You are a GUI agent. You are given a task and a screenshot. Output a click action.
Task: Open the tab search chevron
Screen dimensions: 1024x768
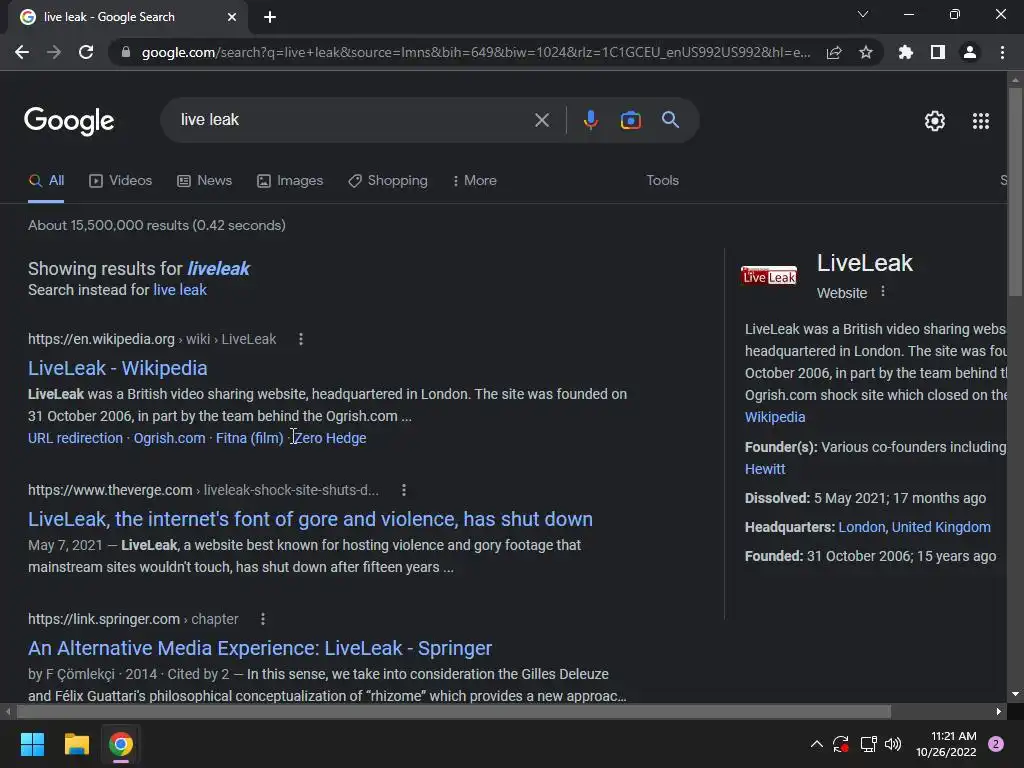coord(863,14)
